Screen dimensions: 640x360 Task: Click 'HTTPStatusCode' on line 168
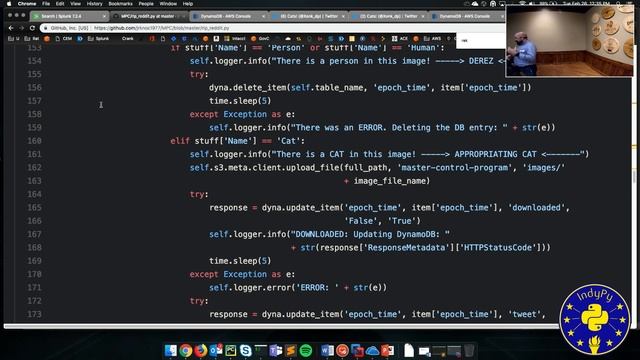pos(498,248)
